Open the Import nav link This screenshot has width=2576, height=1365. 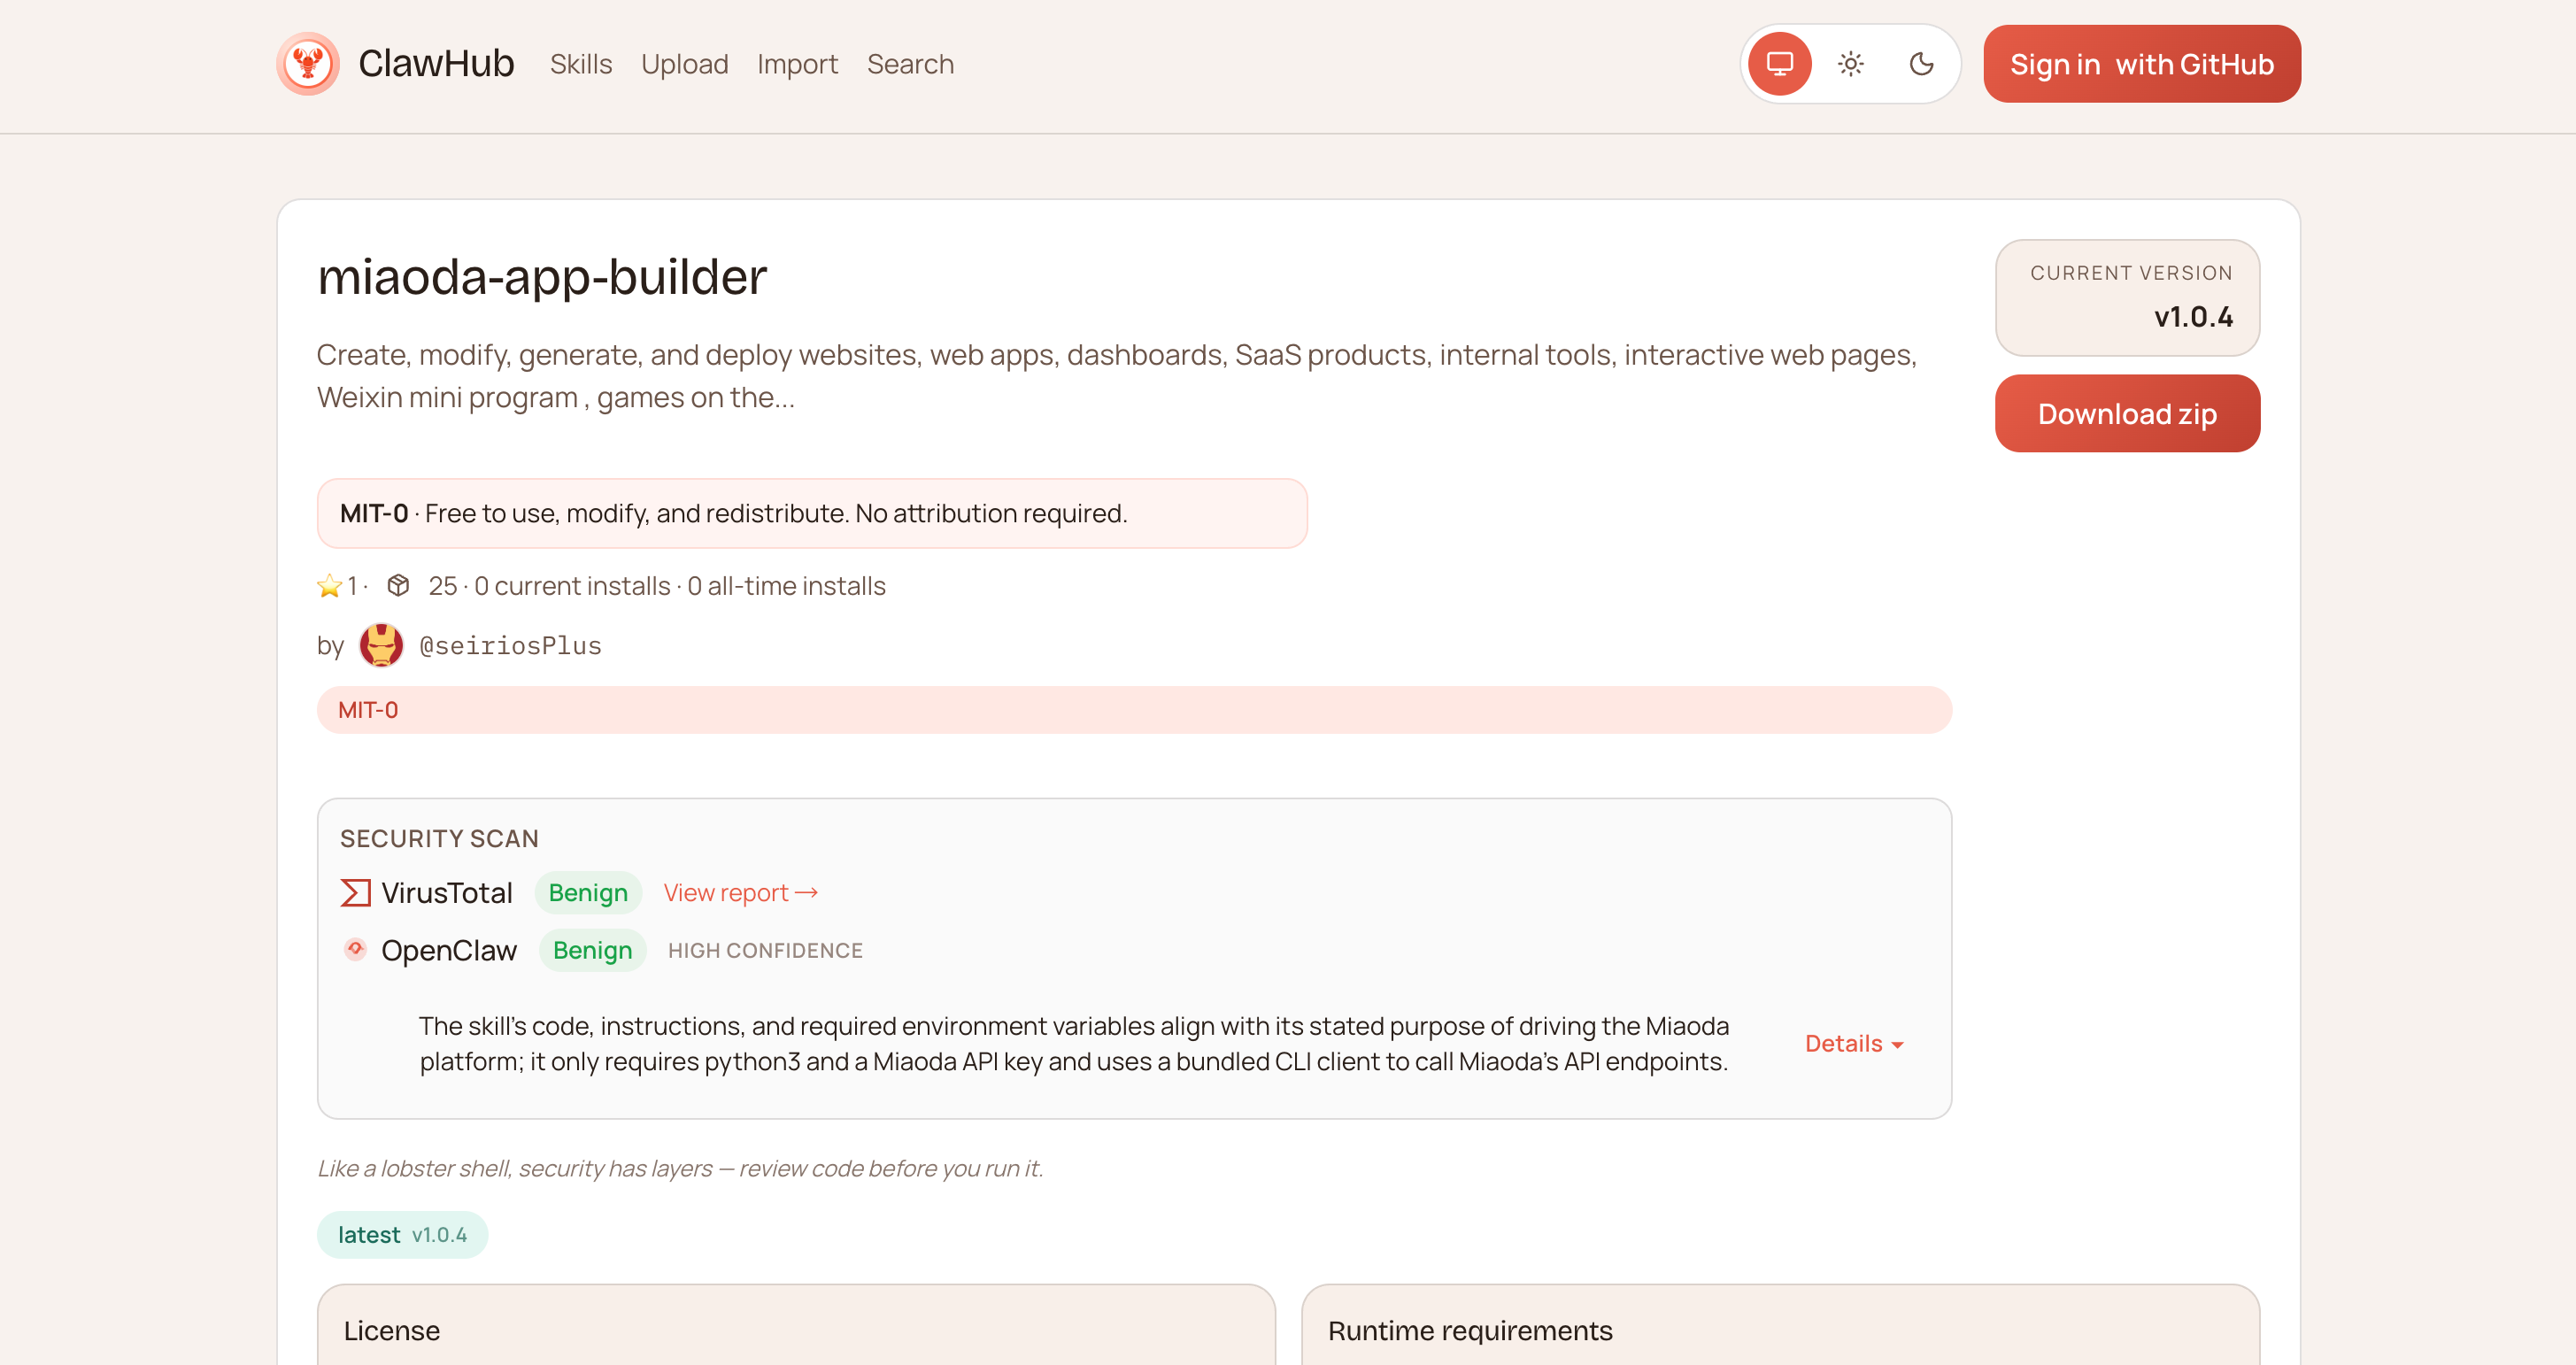coord(797,64)
